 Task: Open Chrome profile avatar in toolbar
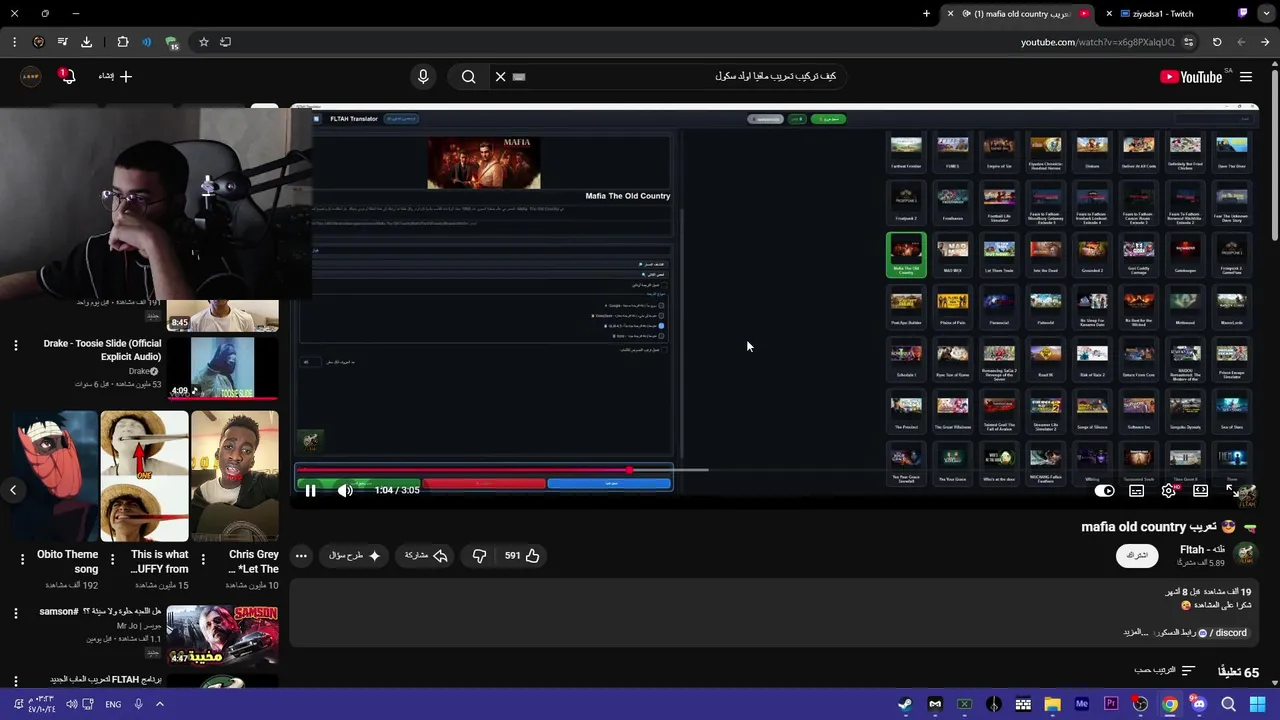tap(38, 42)
